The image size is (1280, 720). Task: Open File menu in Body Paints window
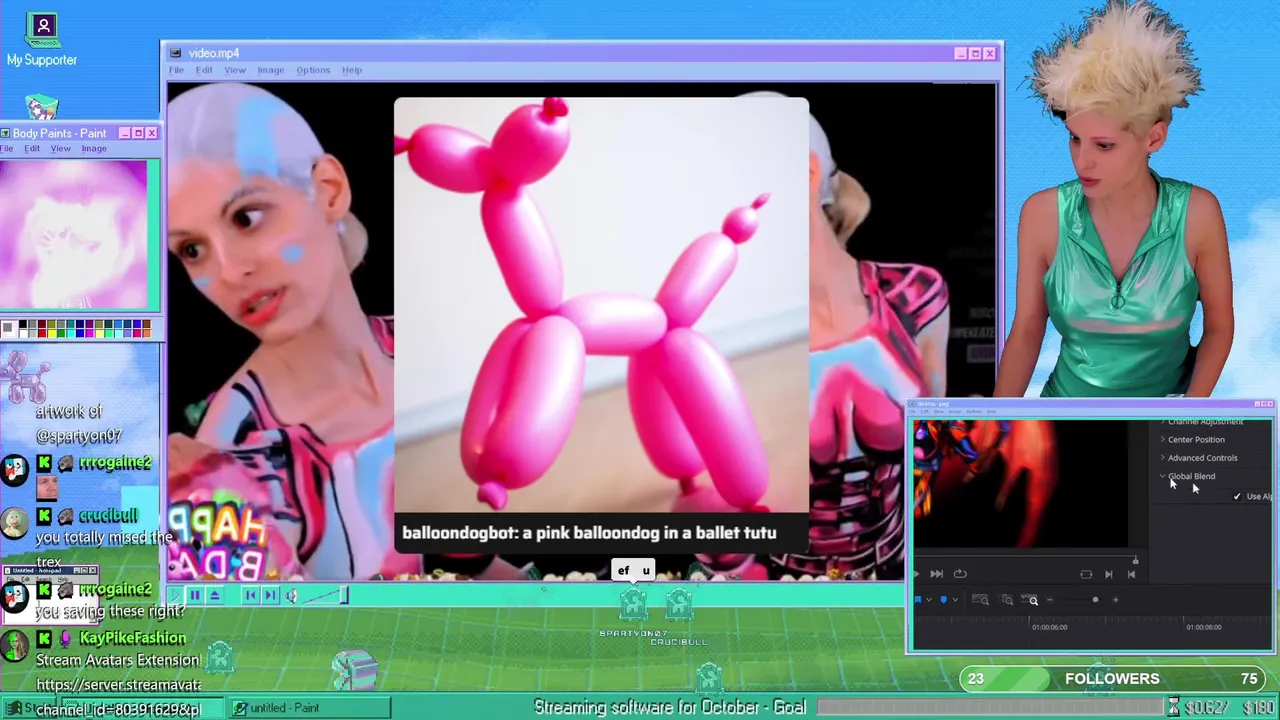7,149
